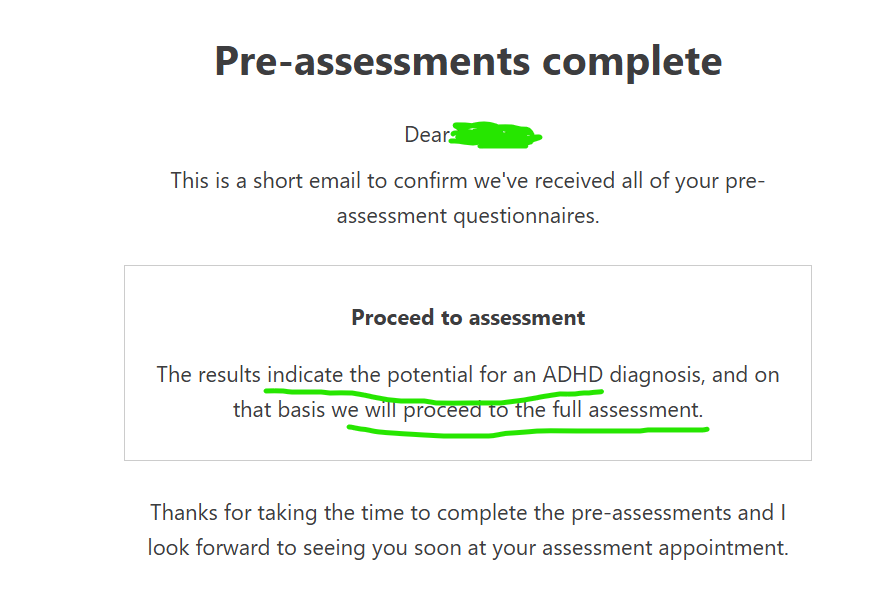Screen dimensions: 892x597
Task: Click the words 'assessment appointment' at the bottom
Action: pyautogui.click(x=665, y=548)
